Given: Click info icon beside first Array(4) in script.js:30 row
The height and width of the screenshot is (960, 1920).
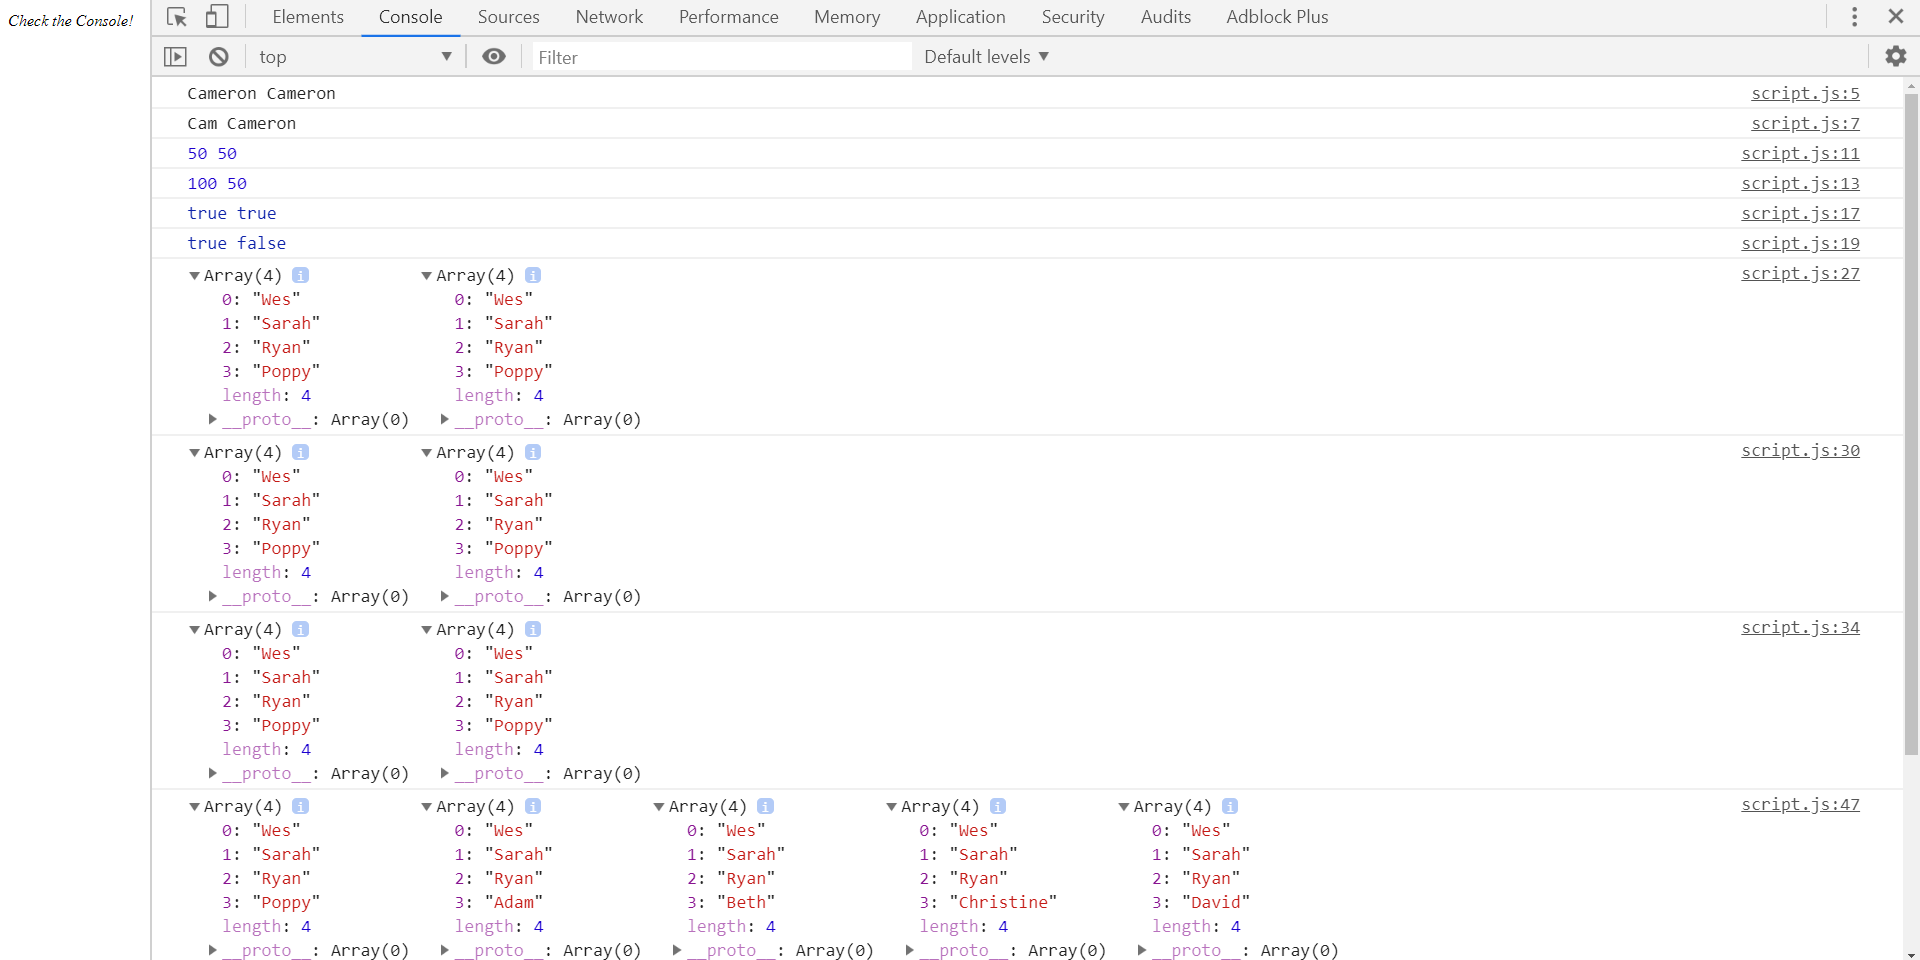Looking at the screenshot, I should click(300, 452).
